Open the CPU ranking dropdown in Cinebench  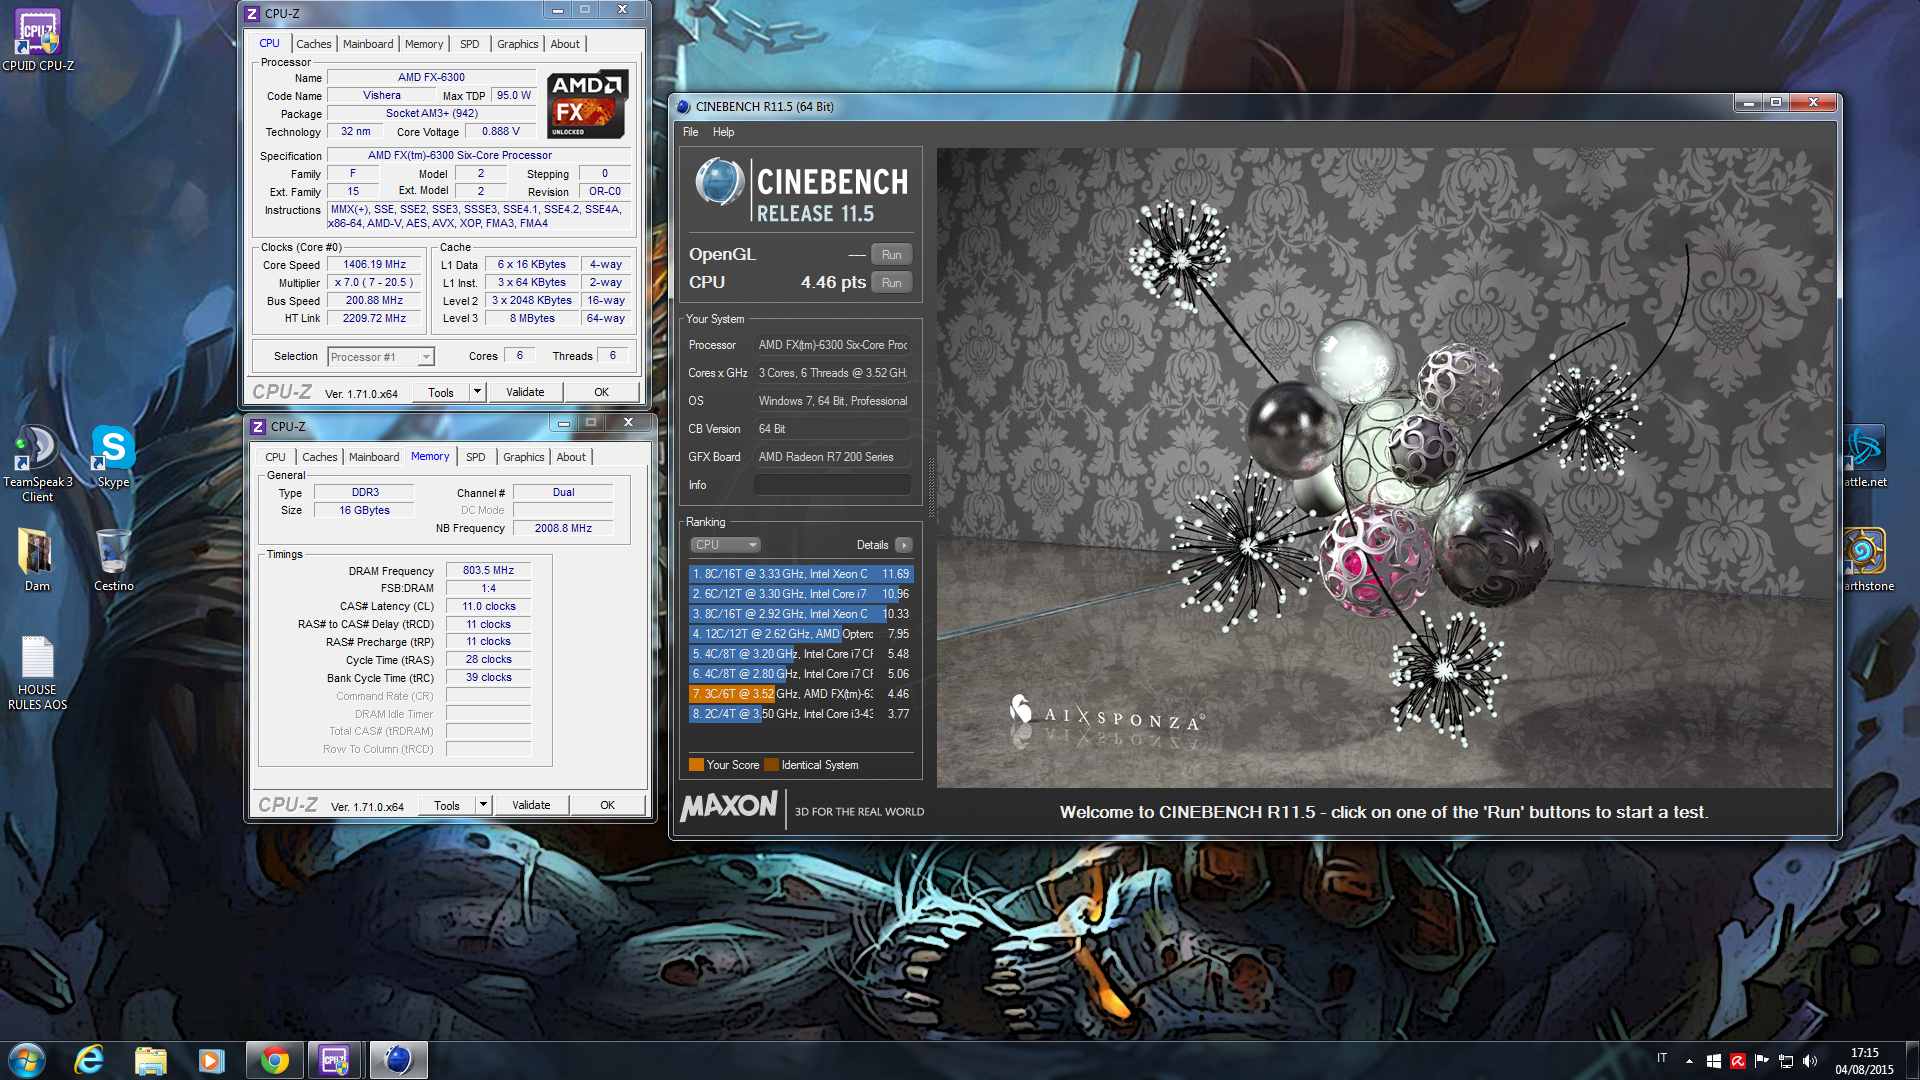(x=726, y=545)
